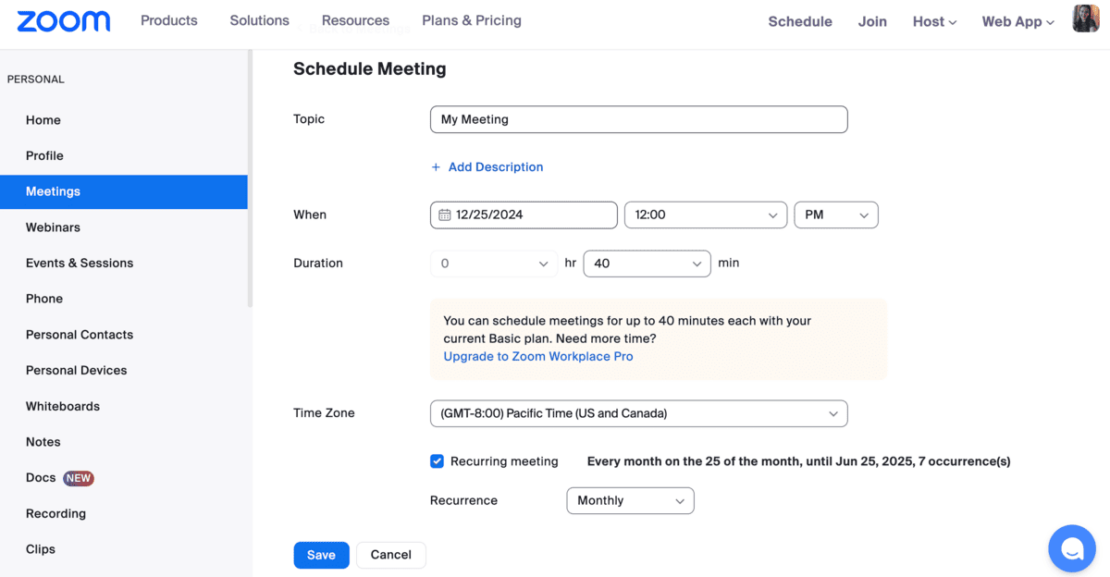The image size is (1110, 577).
Task: Expand the Host menu
Action: coord(933,21)
